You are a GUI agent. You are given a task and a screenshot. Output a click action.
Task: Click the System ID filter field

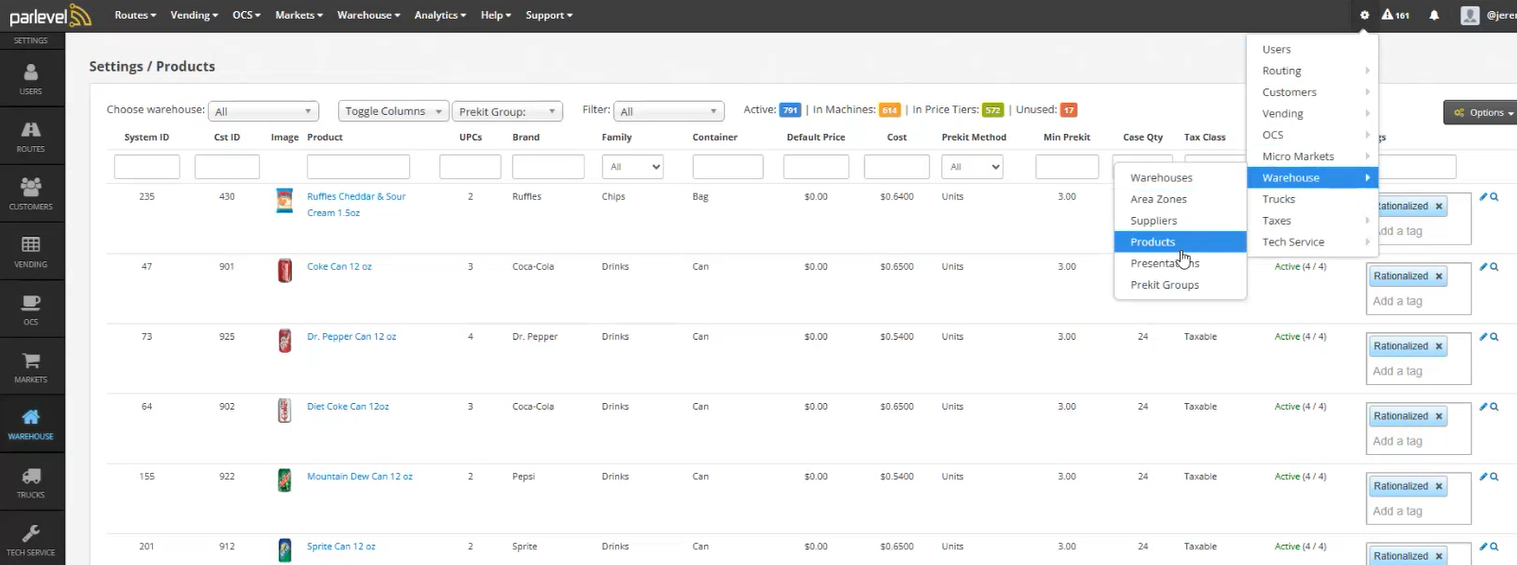(147, 167)
